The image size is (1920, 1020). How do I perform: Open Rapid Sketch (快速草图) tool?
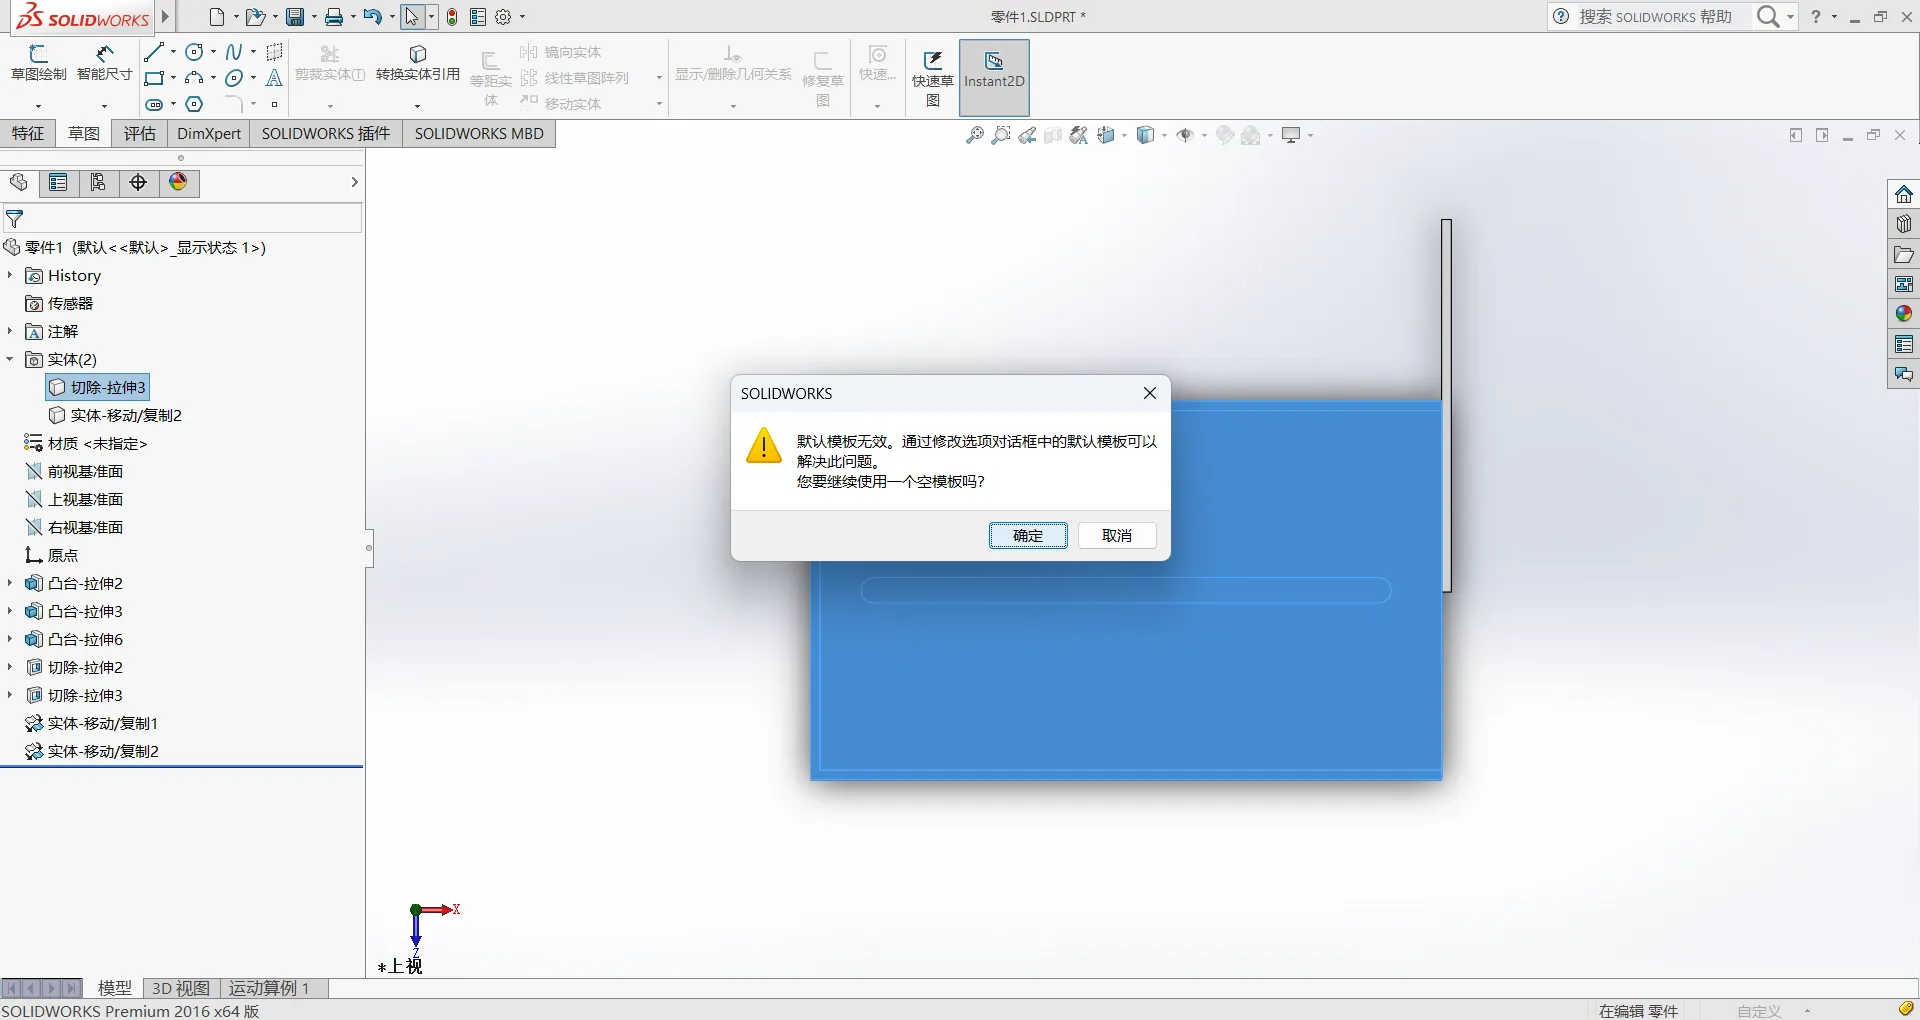933,78
